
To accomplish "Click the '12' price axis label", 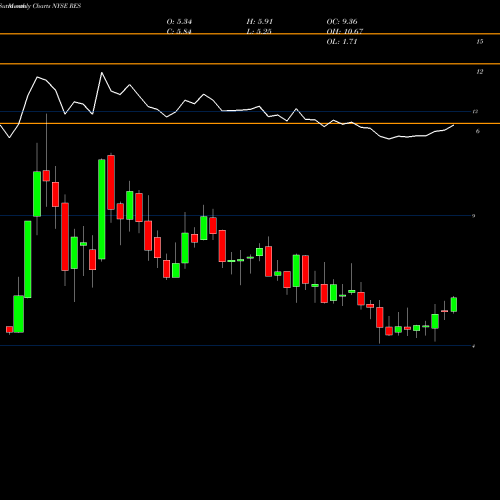I will 480,72.
